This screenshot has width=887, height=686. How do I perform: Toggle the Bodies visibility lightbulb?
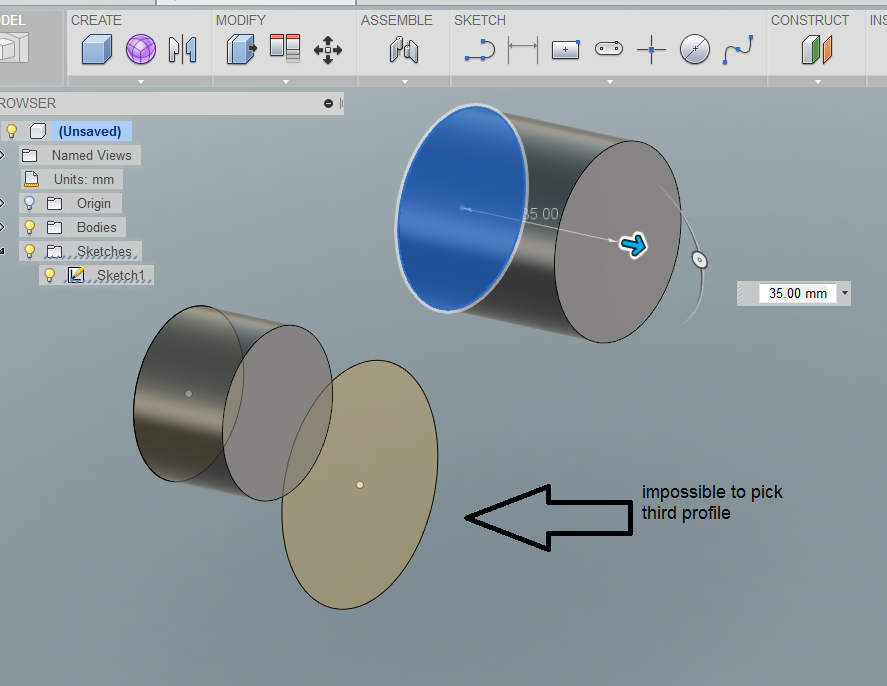29,227
